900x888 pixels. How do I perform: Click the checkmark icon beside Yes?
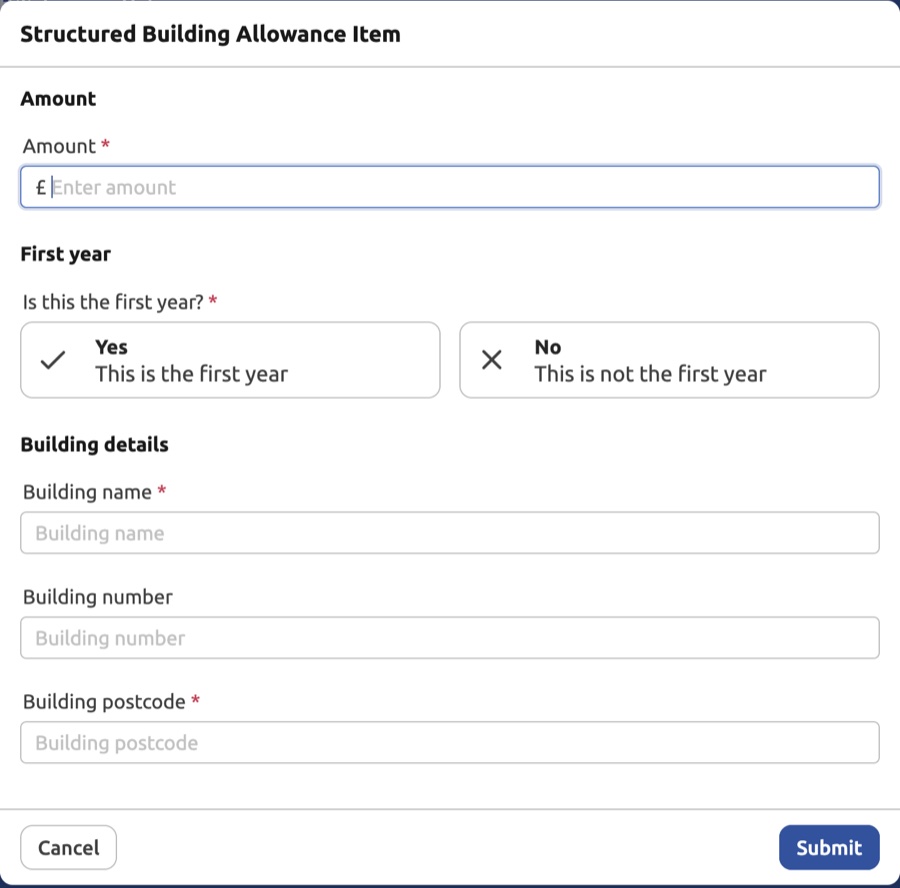(51, 361)
